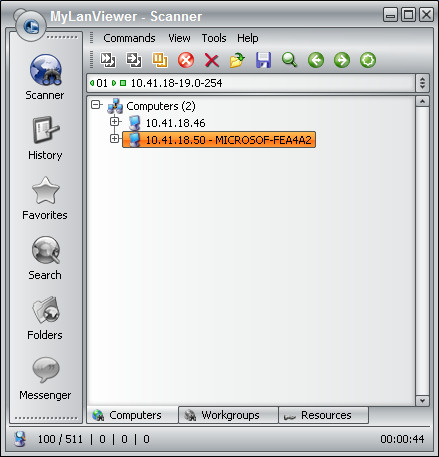Screen dimensions: 439x457
Task: Open the Favorites star section
Action: 45,198
